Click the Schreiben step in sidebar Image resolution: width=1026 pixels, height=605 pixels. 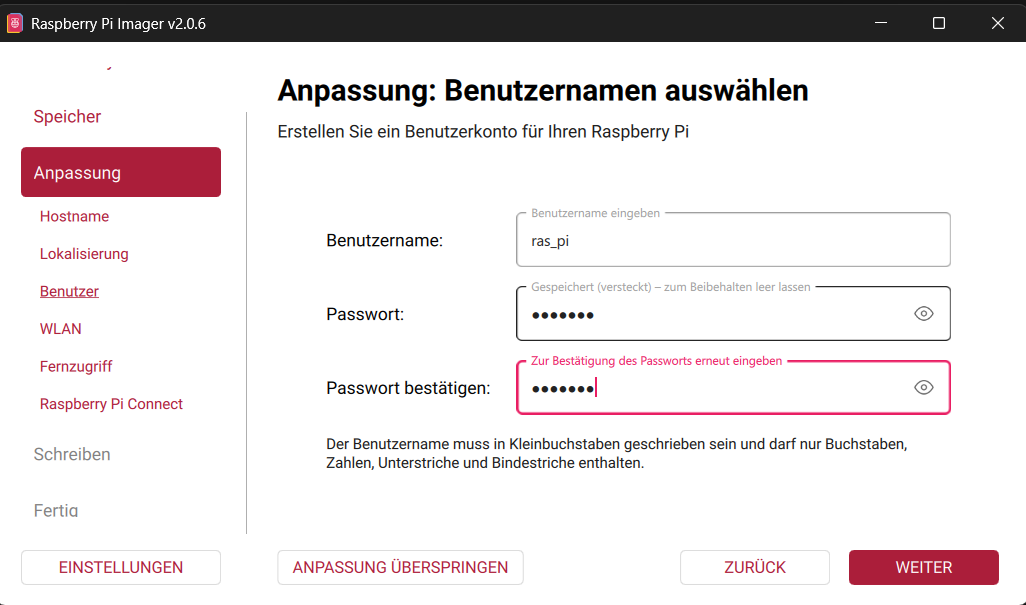[72, 454]
